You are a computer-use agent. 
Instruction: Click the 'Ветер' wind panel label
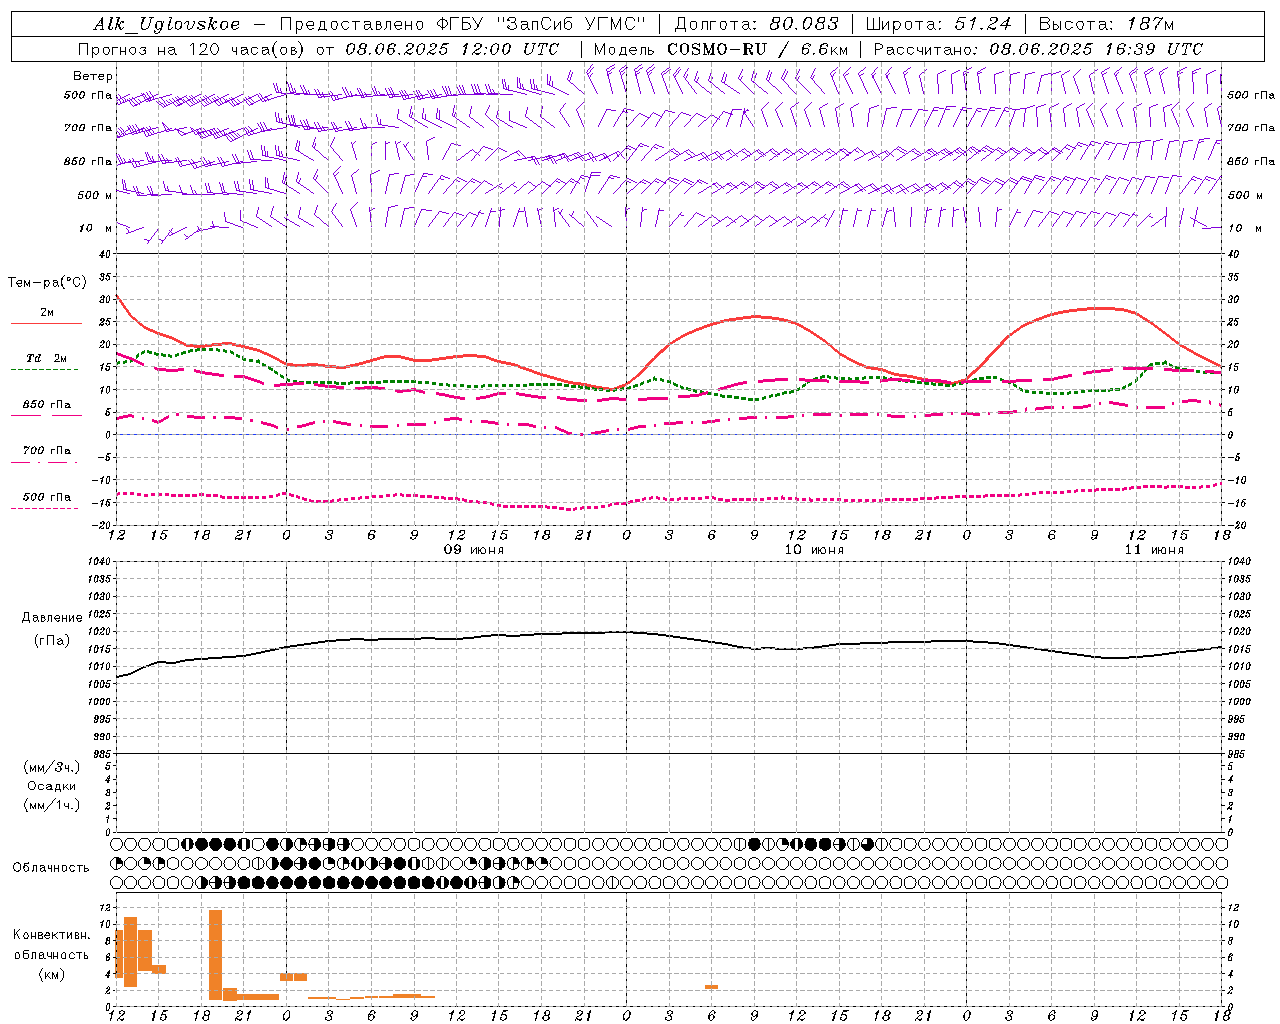tap(93, 76)
